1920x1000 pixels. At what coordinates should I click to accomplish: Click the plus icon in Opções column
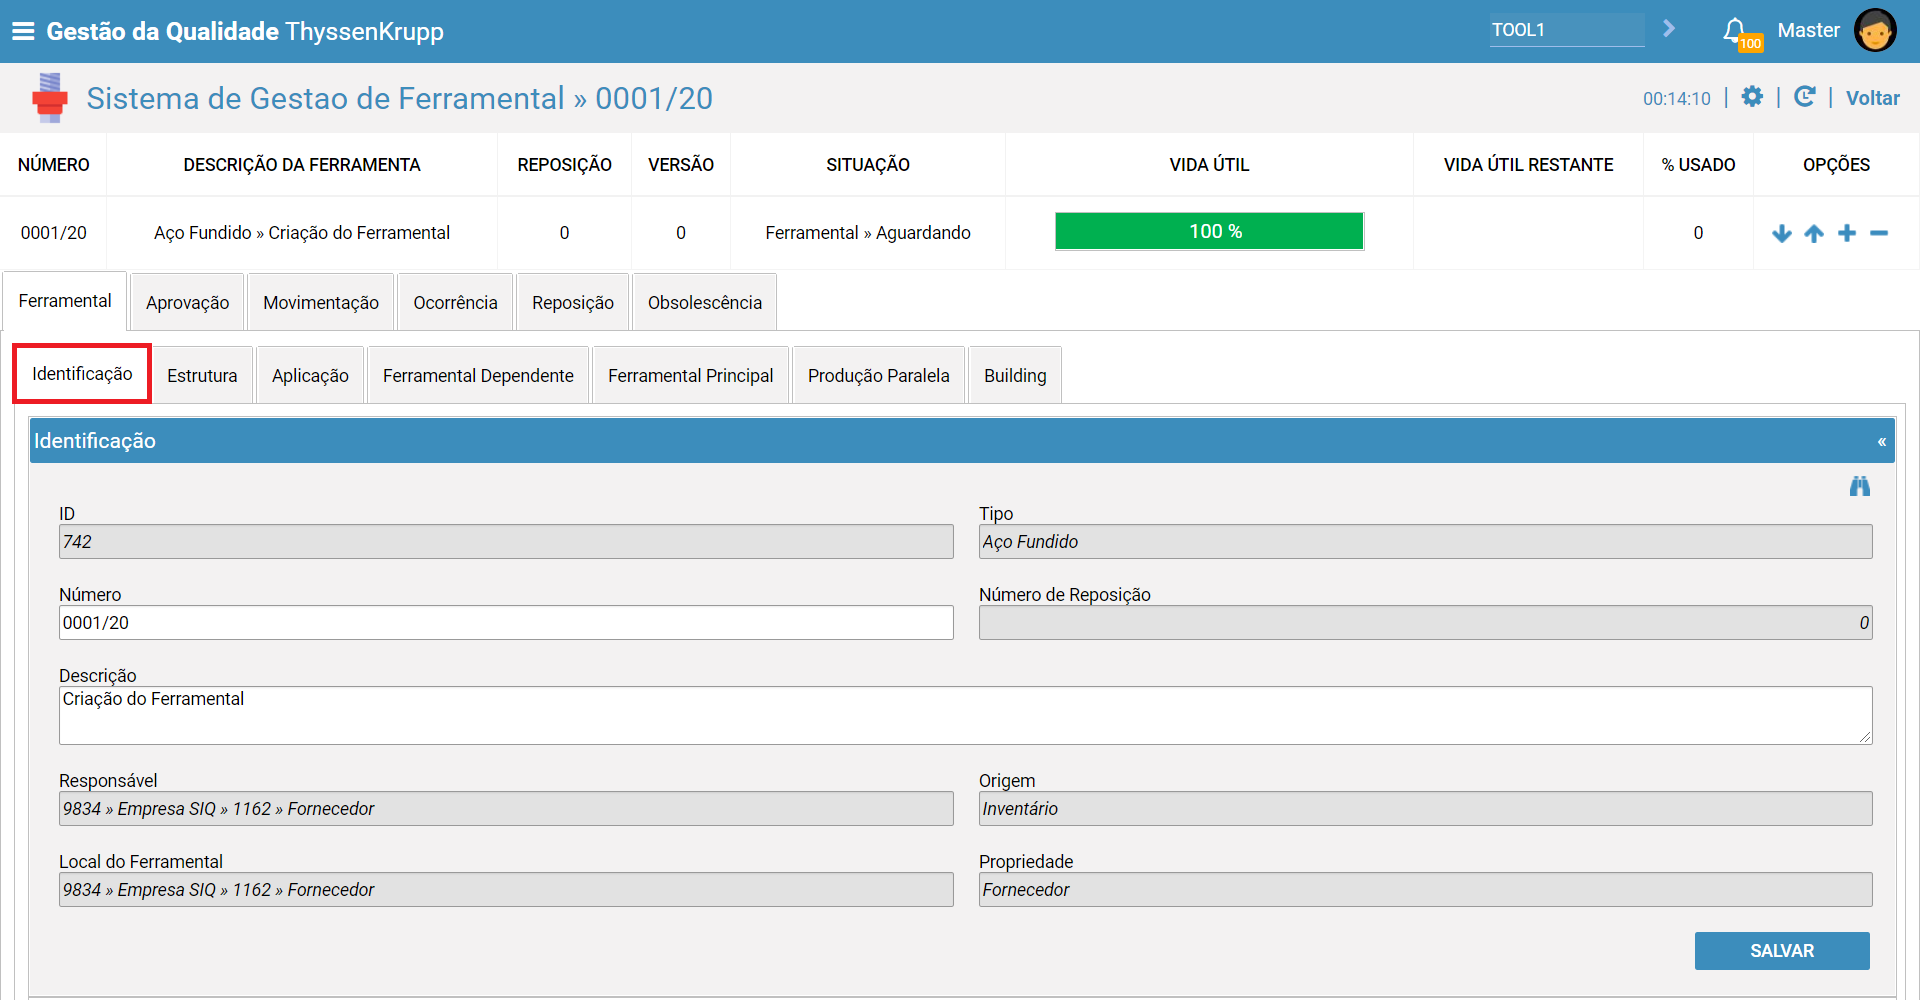(x=1847, y=233)
